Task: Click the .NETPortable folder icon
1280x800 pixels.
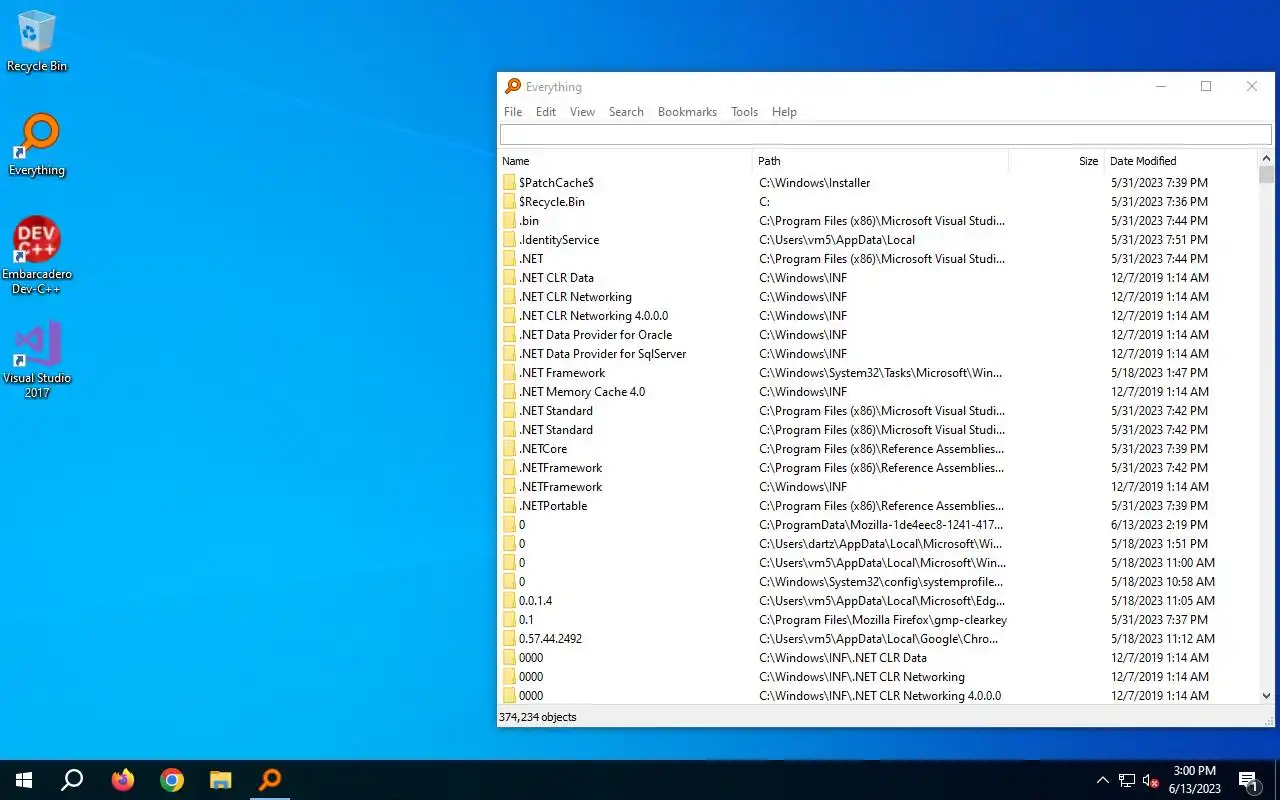Action: 509,506
